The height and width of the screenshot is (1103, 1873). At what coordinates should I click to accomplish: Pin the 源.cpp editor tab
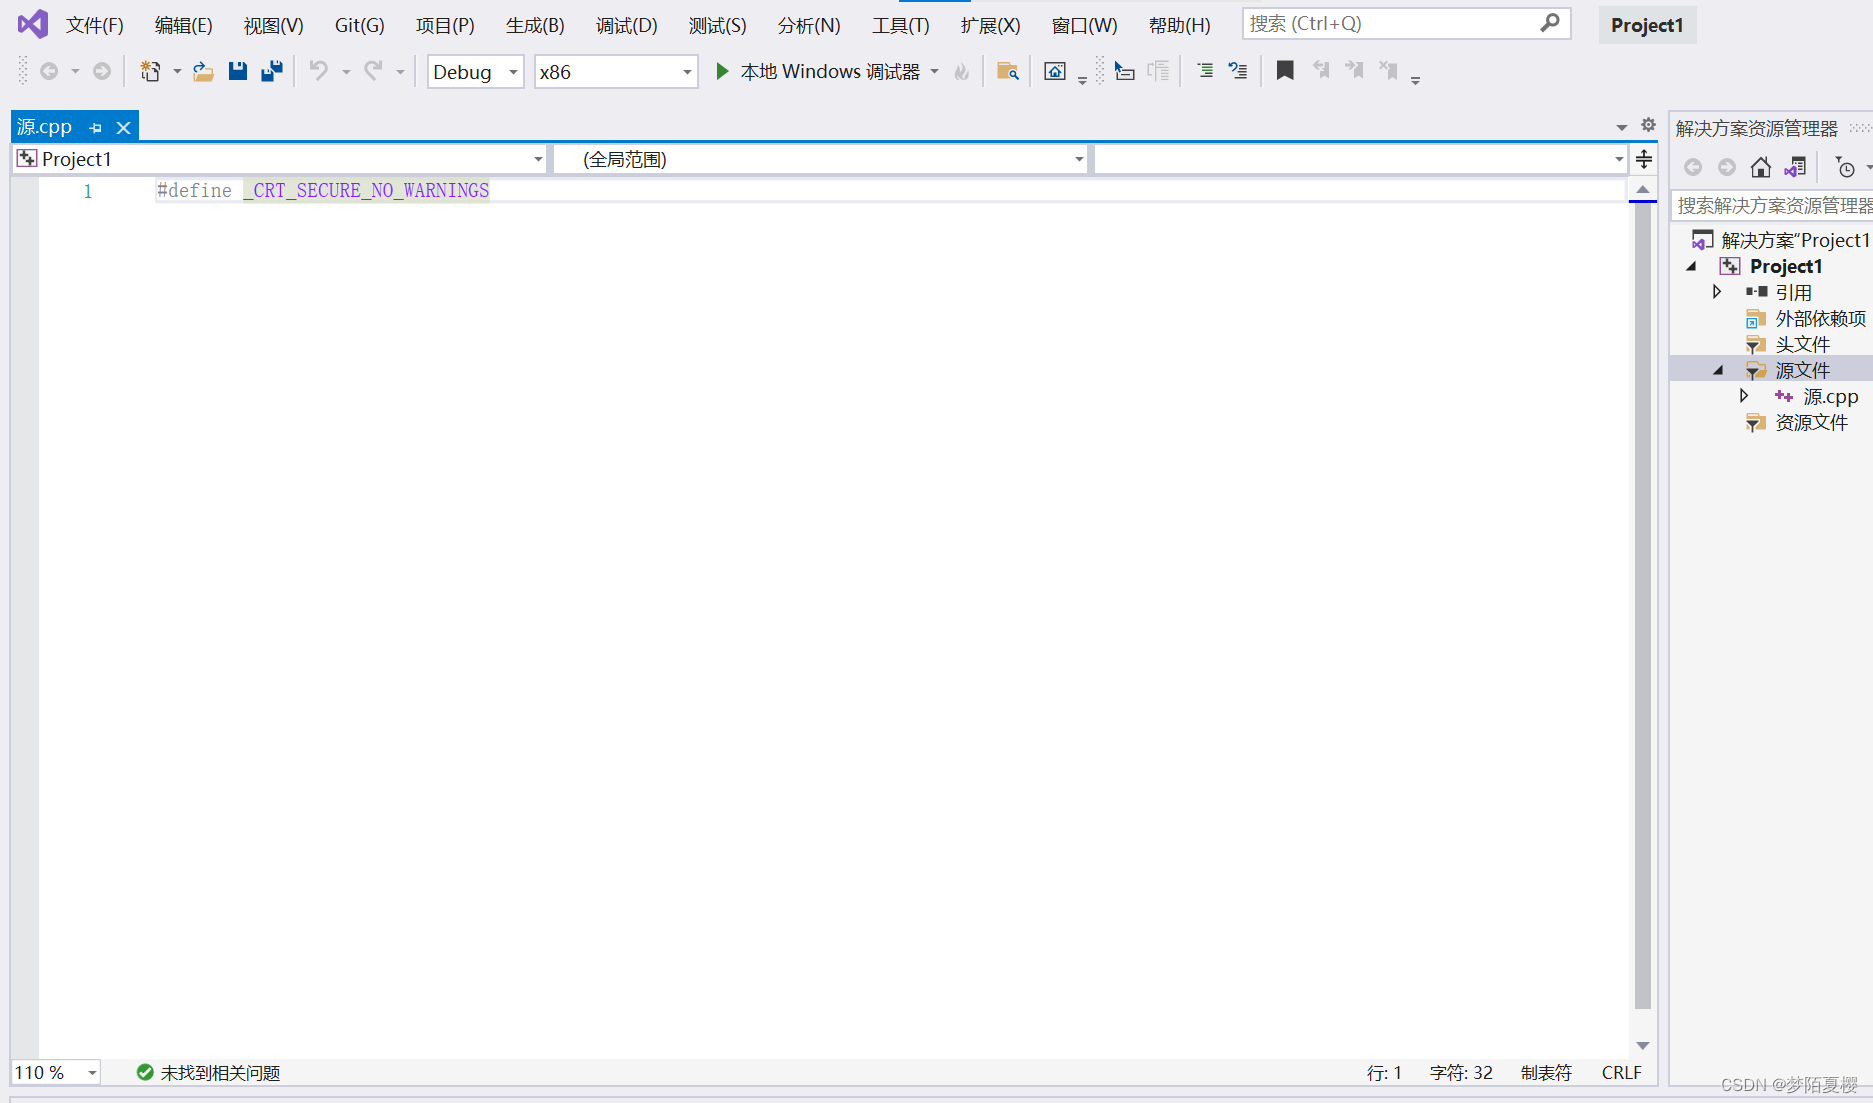(x=95, y=127)
